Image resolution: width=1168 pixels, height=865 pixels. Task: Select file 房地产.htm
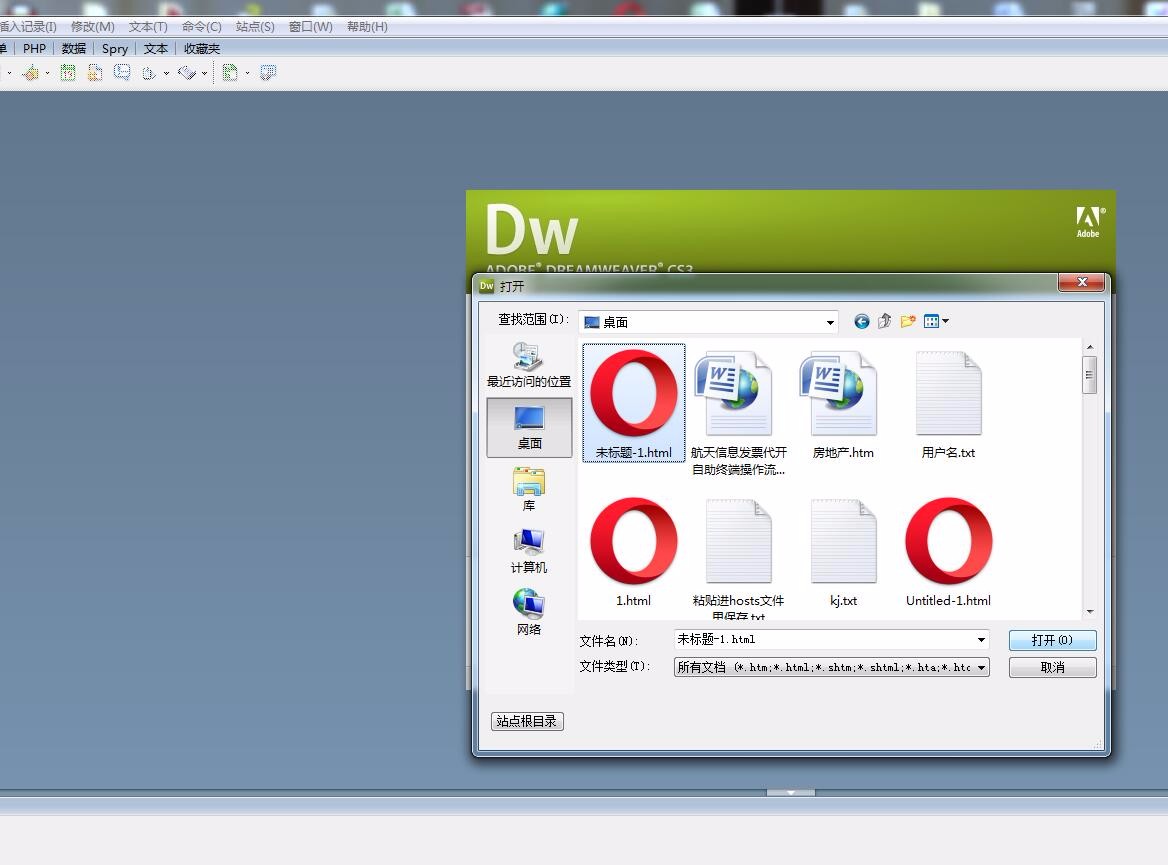pos(843,405)
